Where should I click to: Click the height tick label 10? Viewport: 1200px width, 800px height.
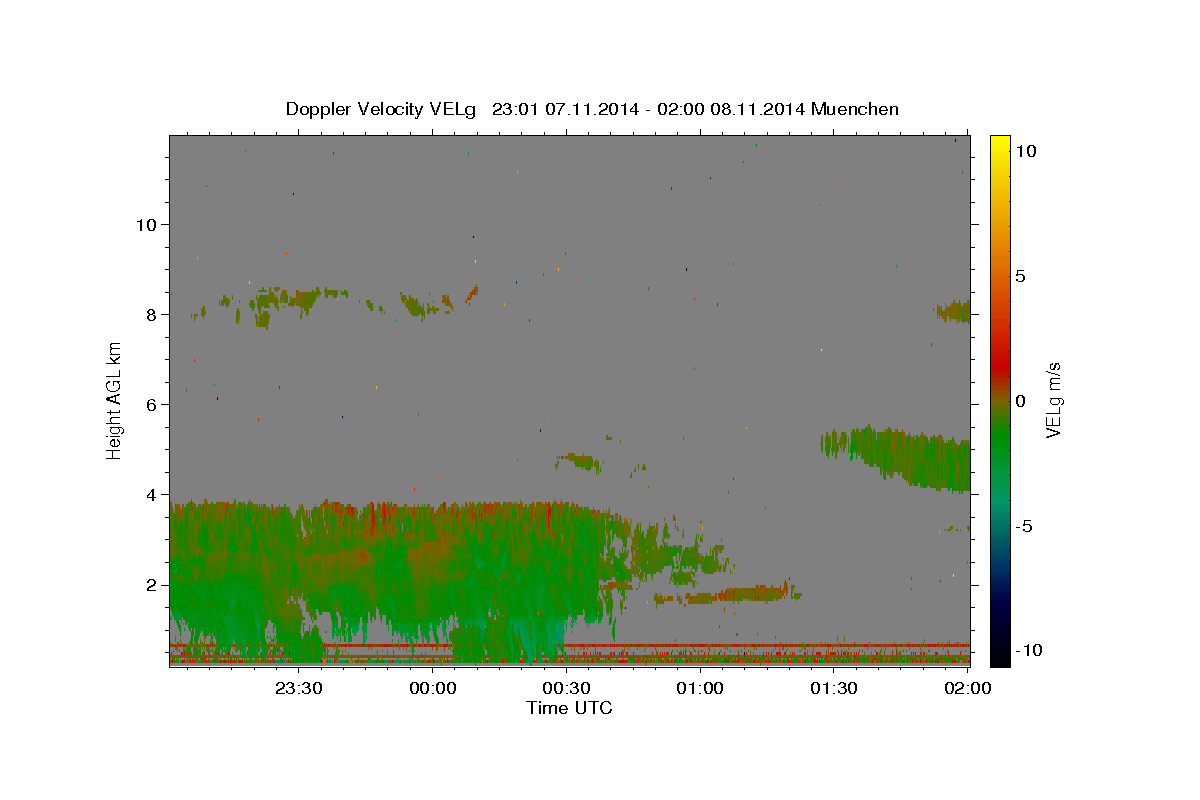tap(145, 224)
